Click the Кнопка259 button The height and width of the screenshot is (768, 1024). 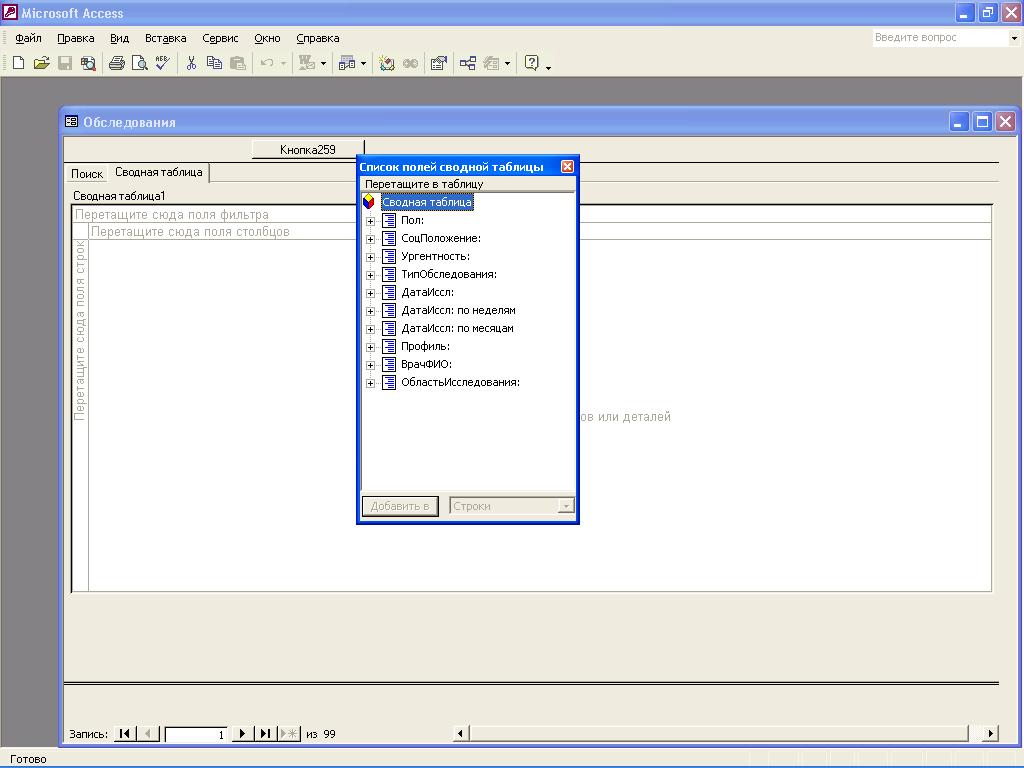coord(308,150)
